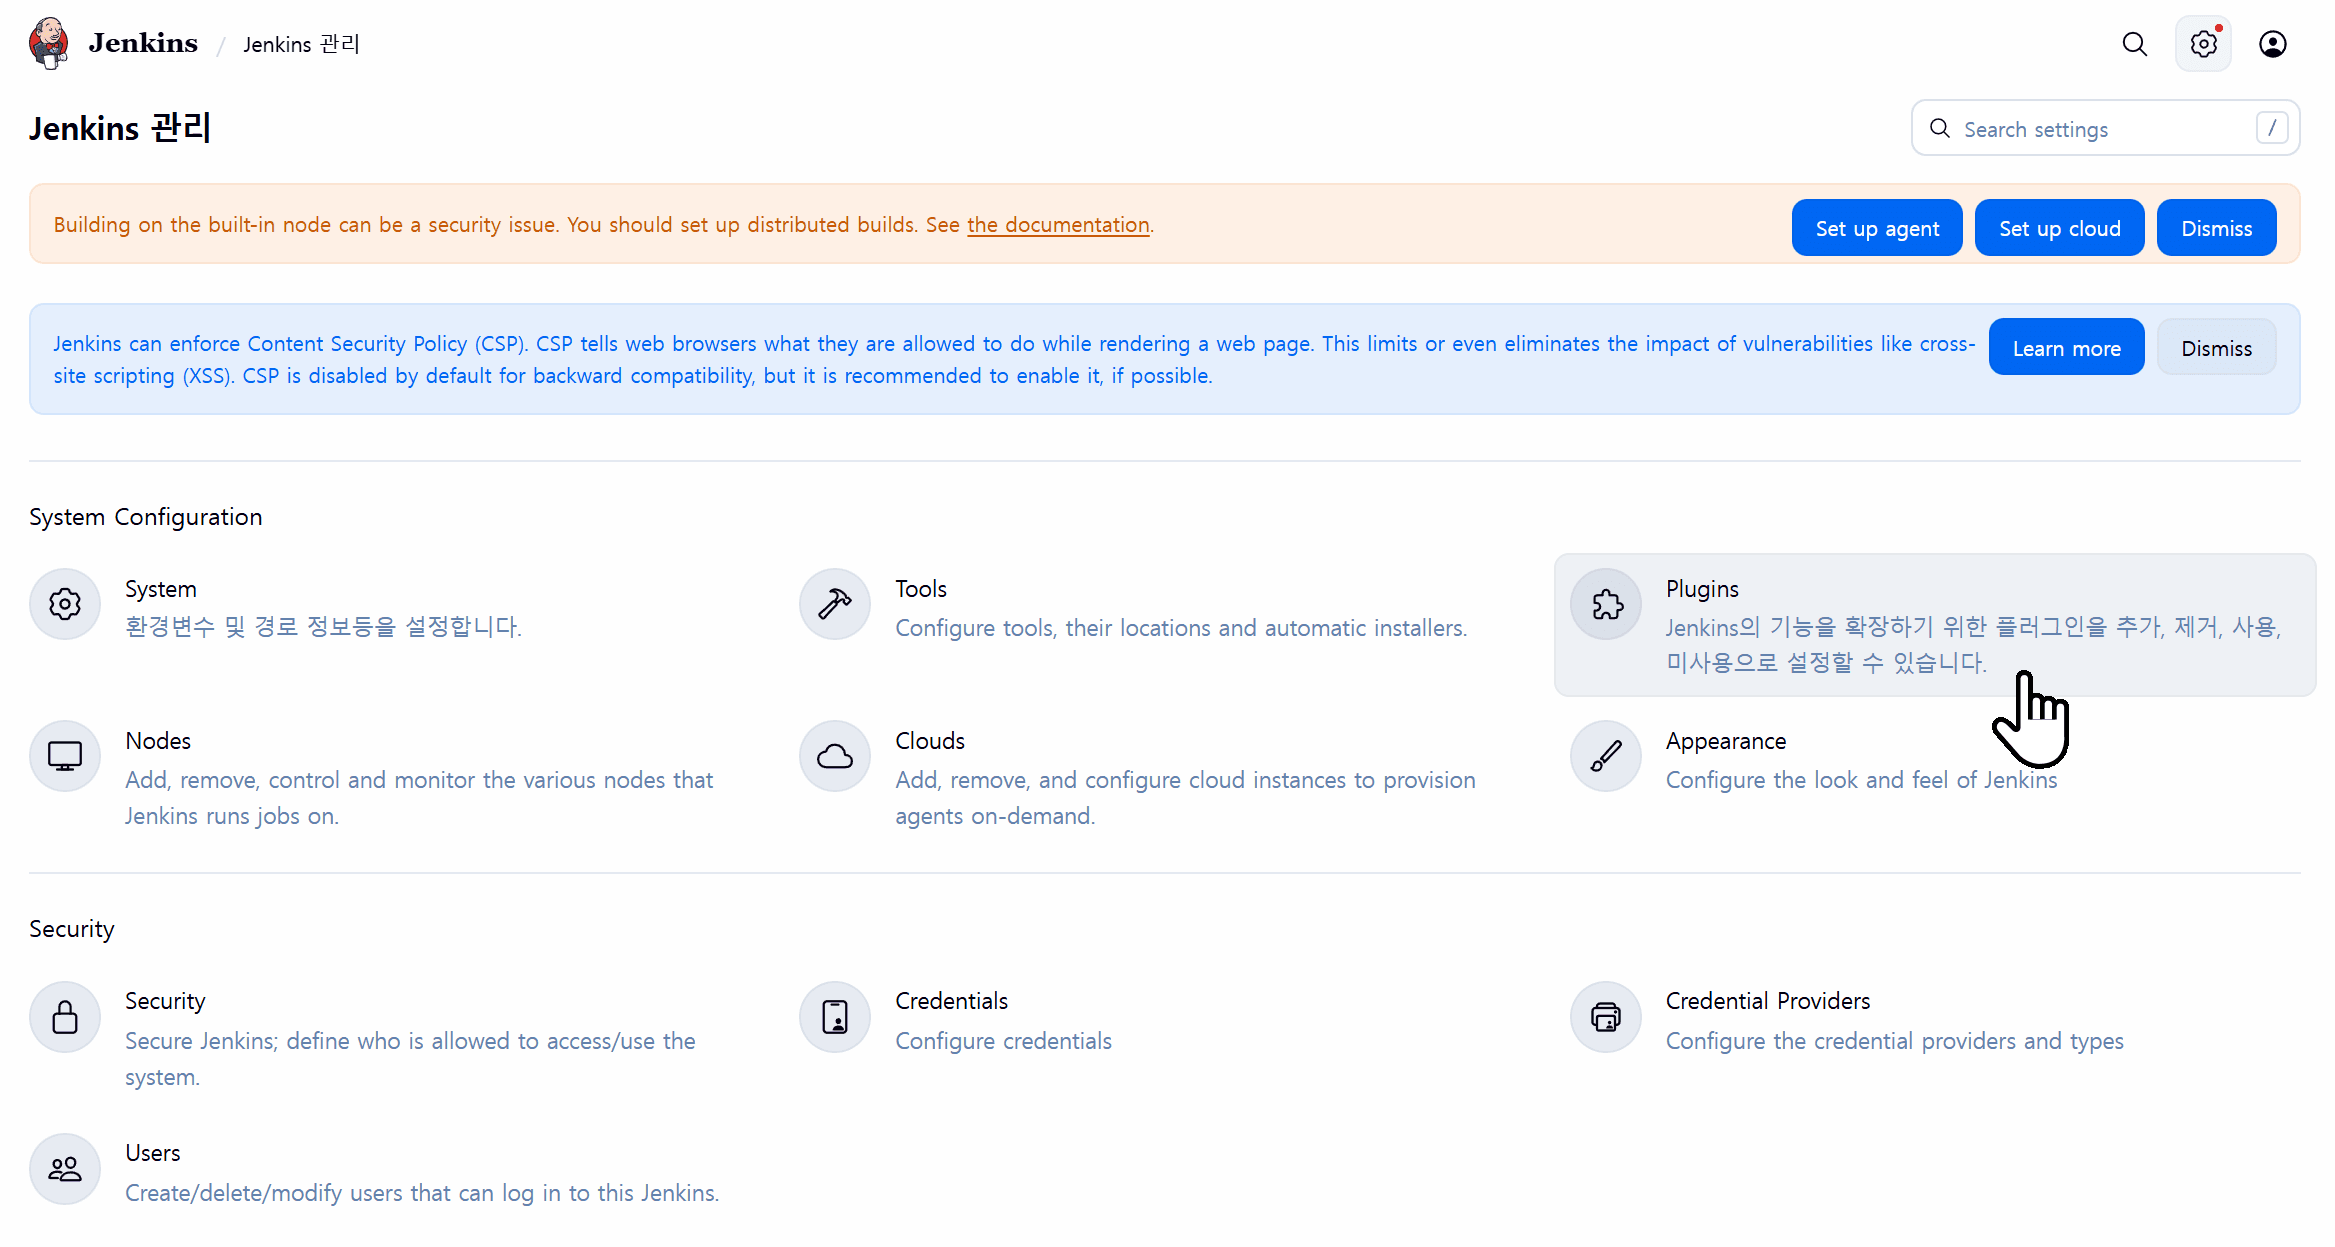
Task: Open the Appearance settings title
Action: (1726, 741)
